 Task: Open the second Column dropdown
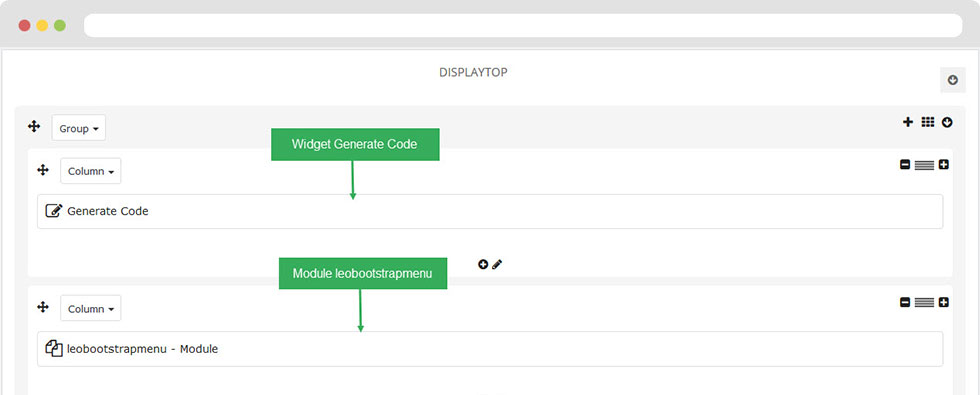[91, 309]
